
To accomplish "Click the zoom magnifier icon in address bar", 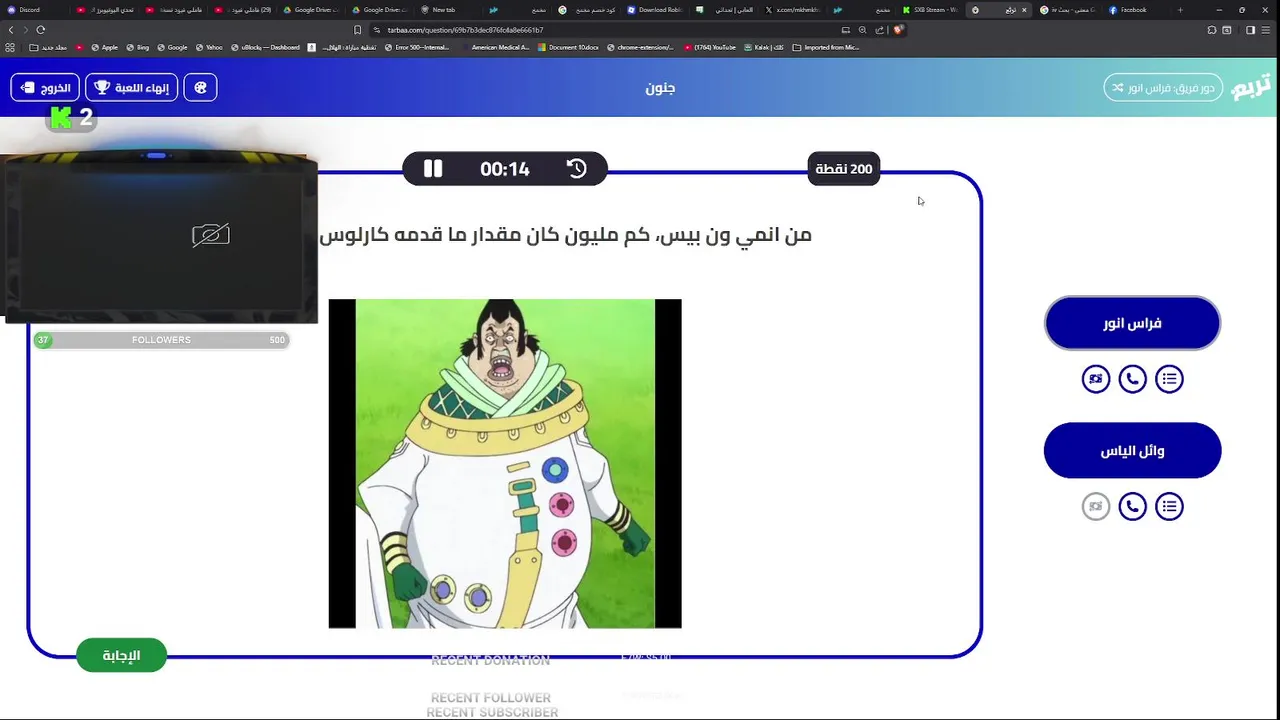I will [862, 30].
